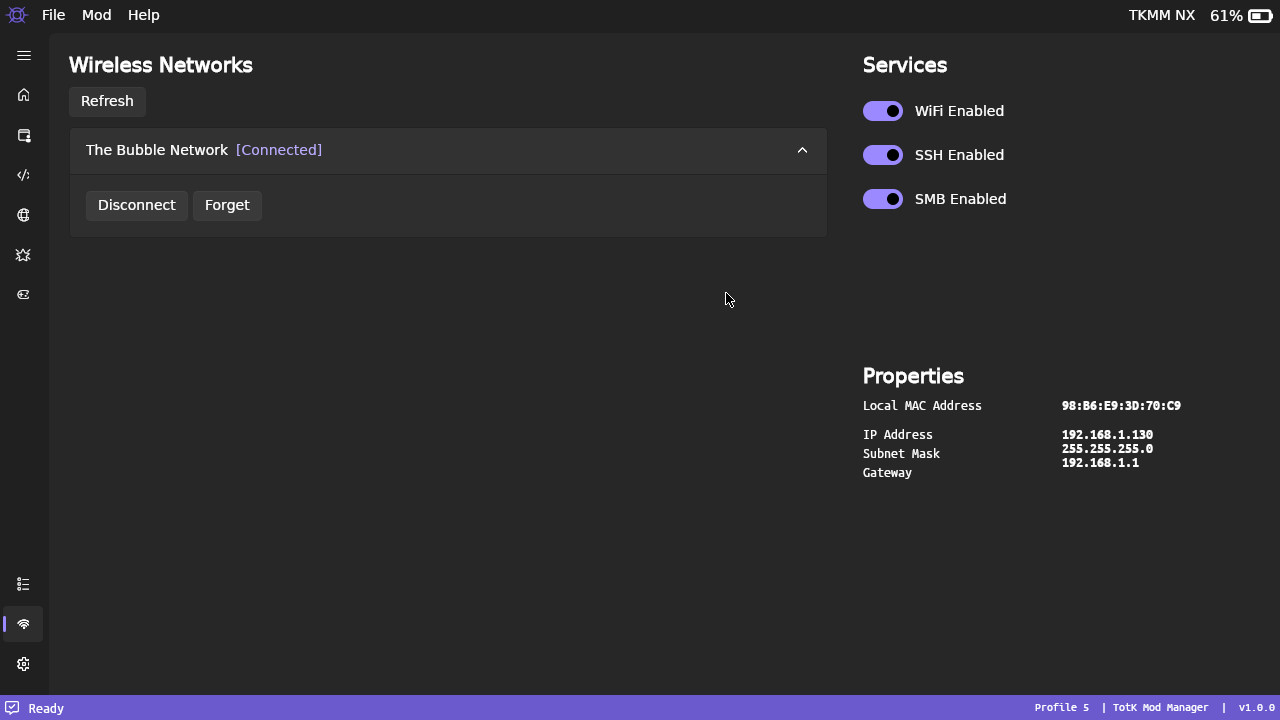Open the gamepad page from the sidebar

tap(23, 295)
